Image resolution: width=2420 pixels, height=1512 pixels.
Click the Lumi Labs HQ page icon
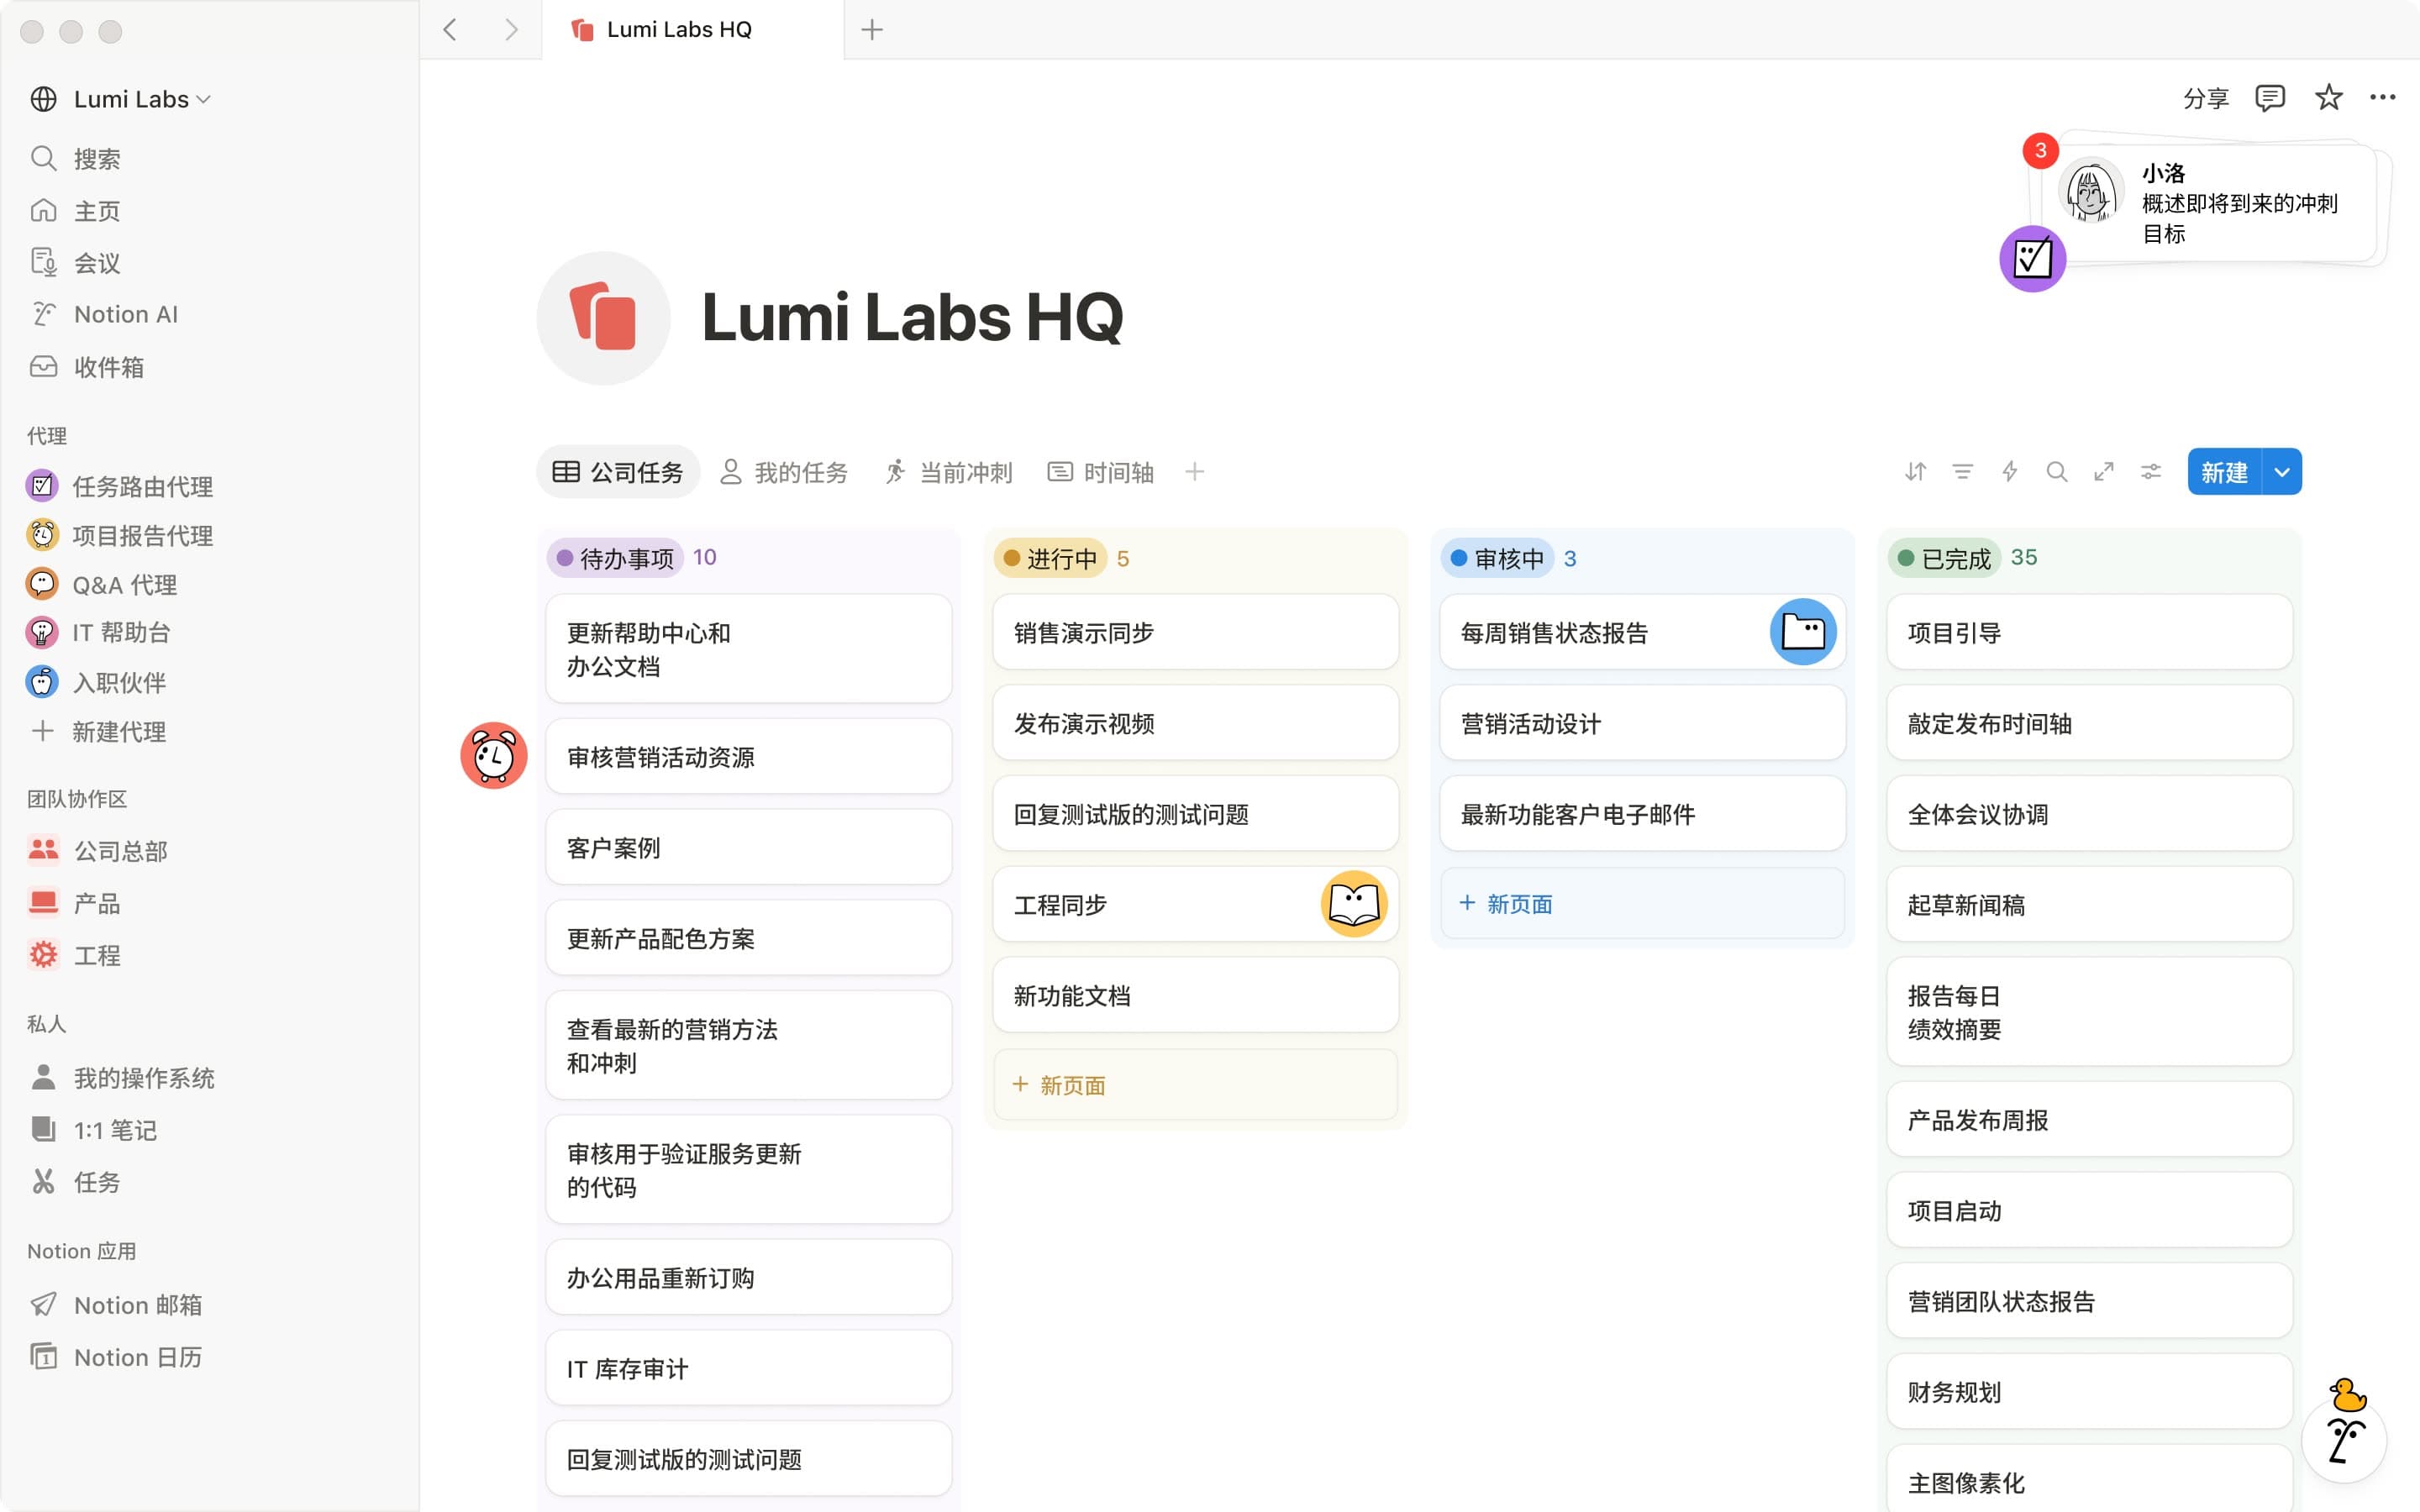(x=603, y=318)
